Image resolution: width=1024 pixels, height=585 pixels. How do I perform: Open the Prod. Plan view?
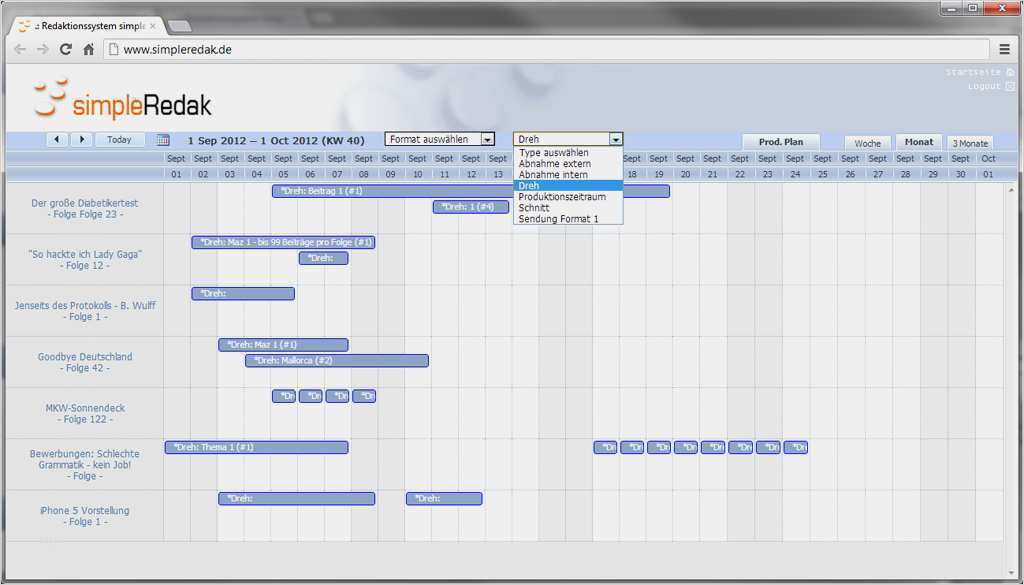click(x=781, y=142)
